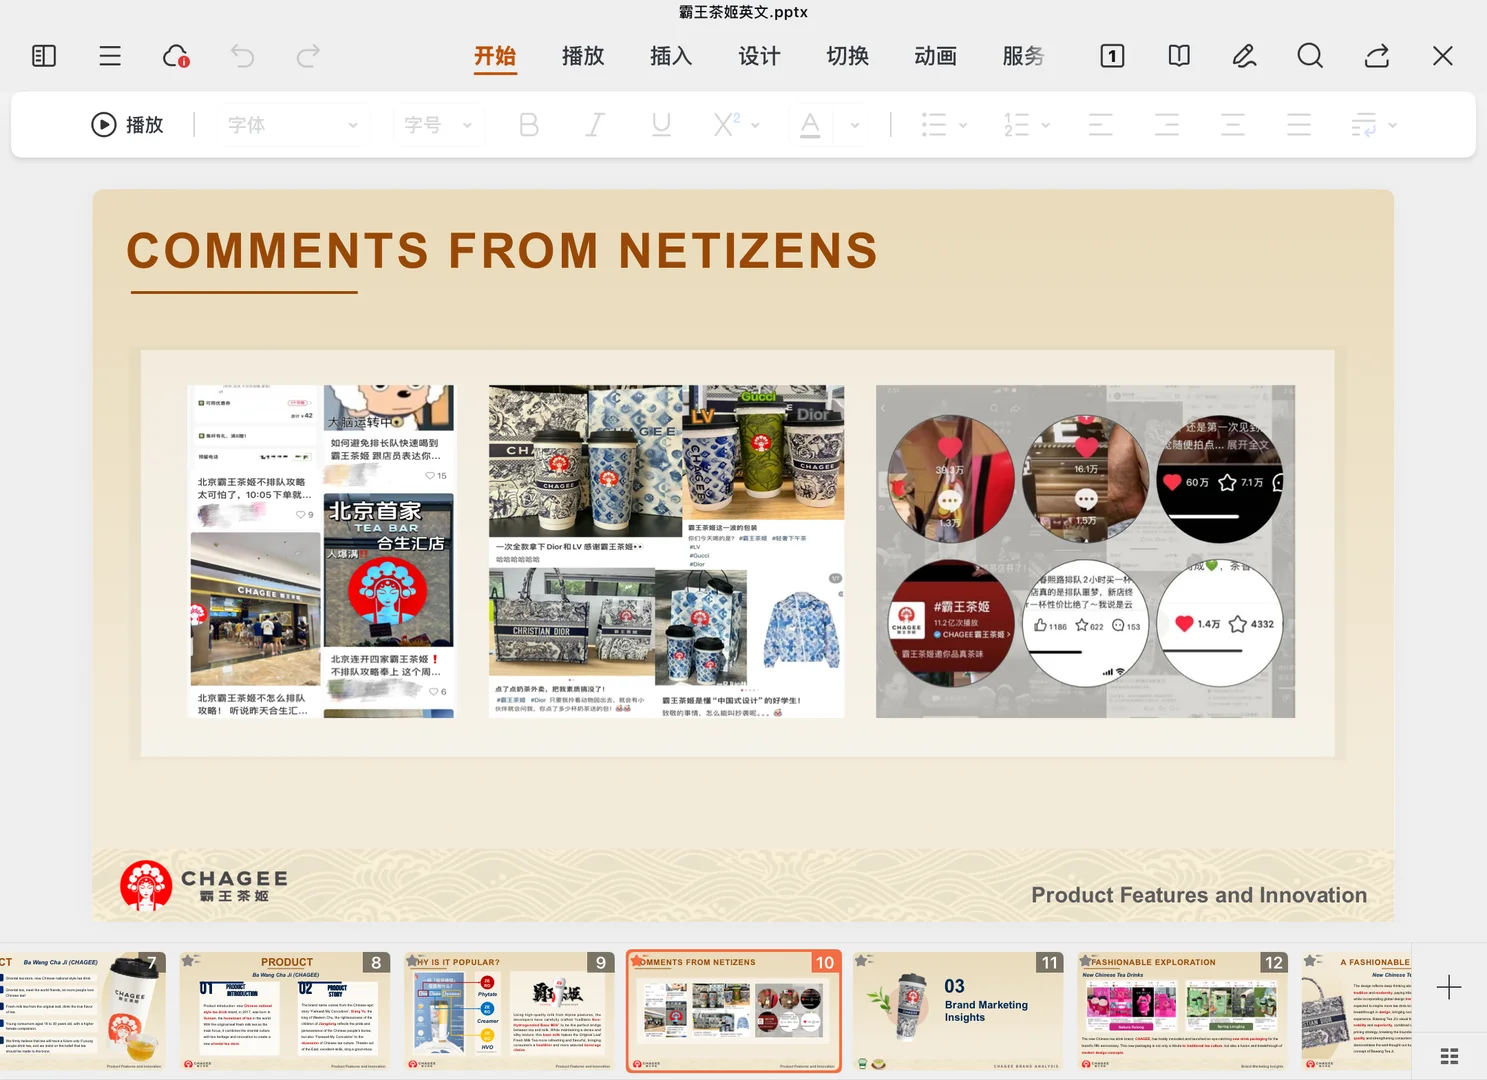Expand the bullet list style dropdown
This screenshot has height=1080, width=1487.
(963, 126)
